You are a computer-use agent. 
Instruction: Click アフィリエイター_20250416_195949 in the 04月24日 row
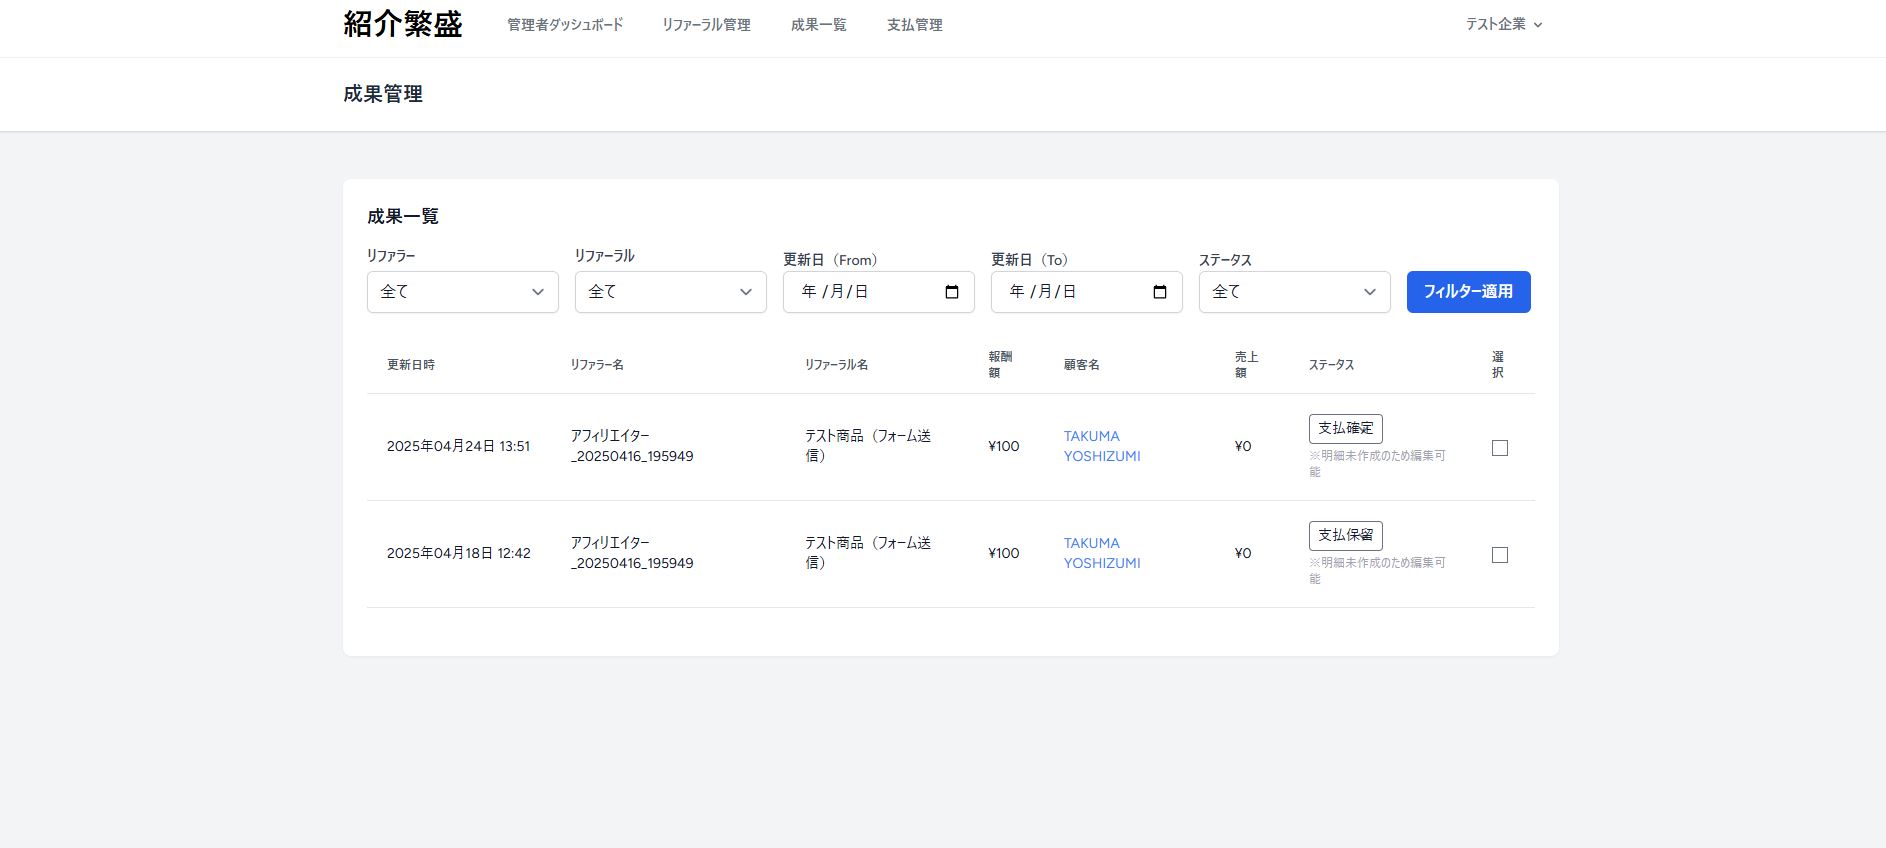[632, 446]
